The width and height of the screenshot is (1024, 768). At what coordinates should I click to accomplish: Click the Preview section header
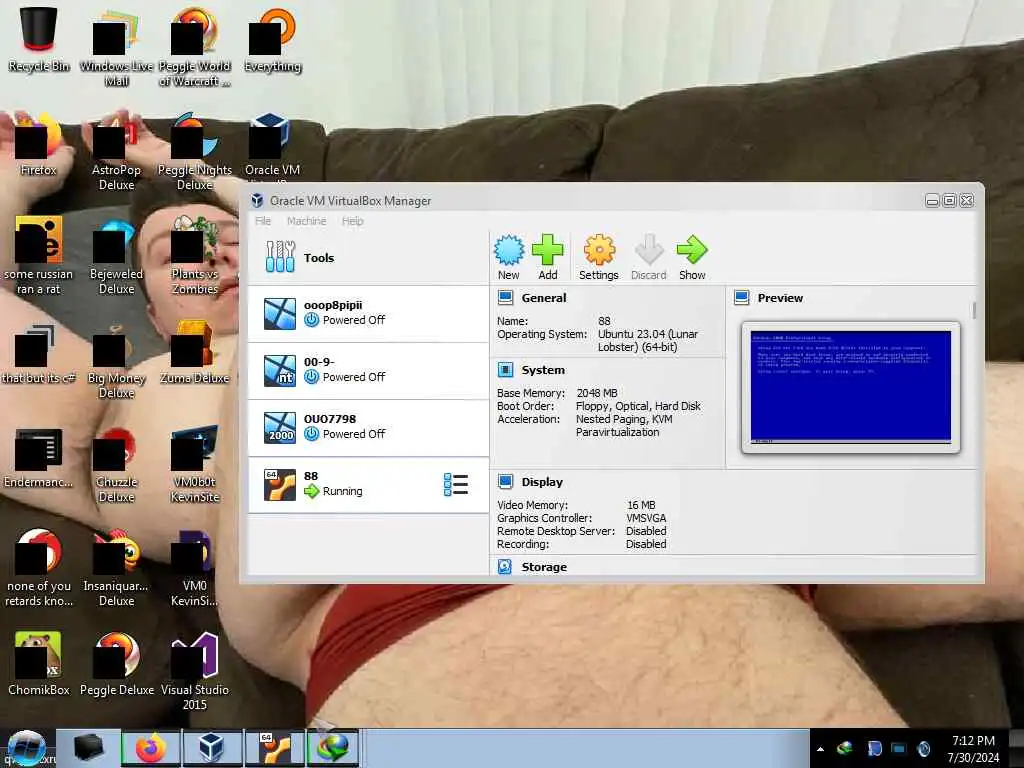[780, 298]
